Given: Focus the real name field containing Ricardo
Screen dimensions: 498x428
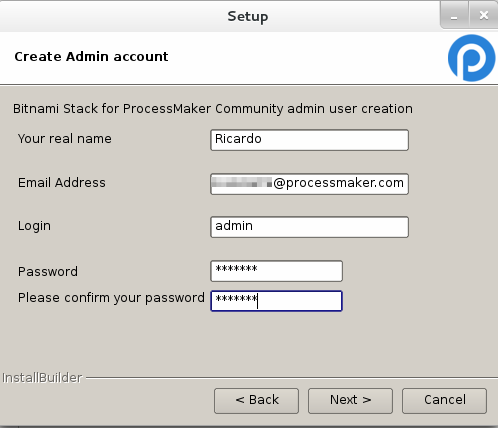Looking at the screenshot, I should pyautogui.click(x=309, y=140).
